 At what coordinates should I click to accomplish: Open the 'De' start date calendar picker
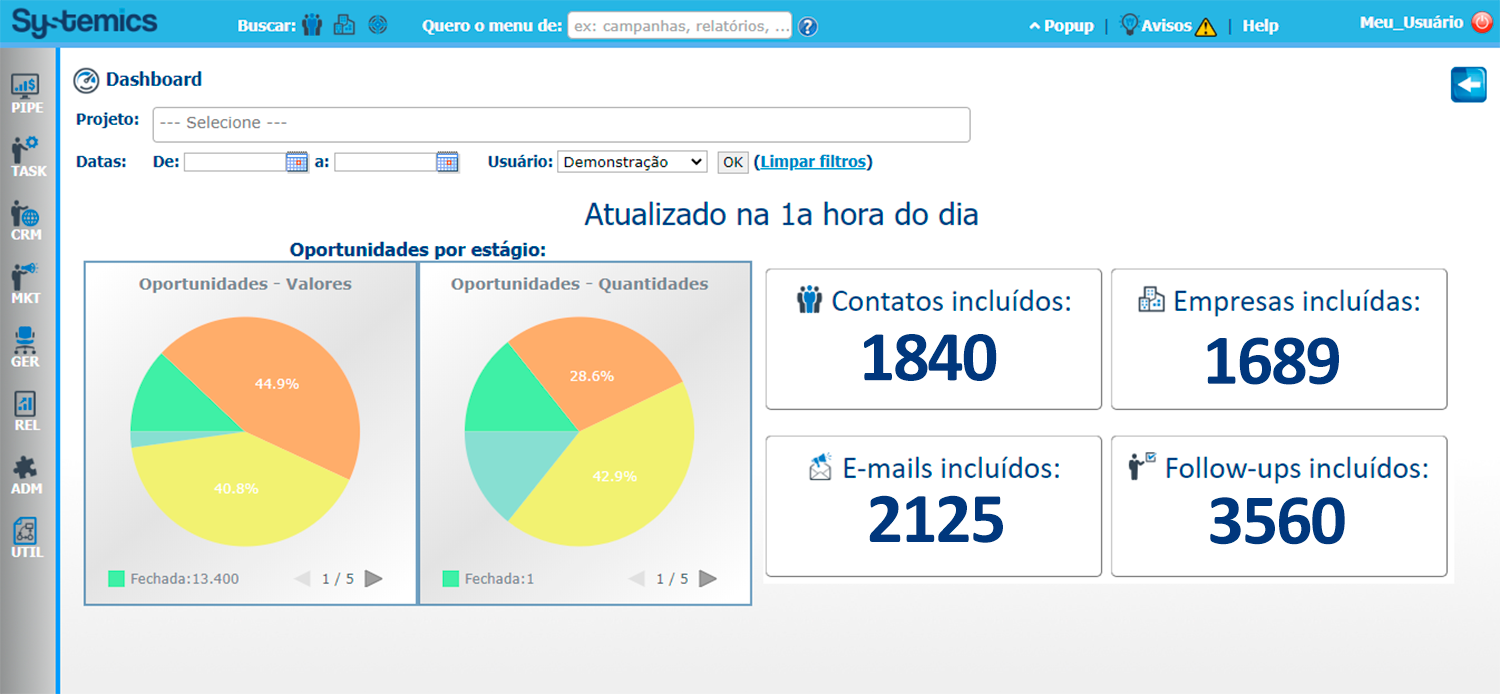click(297, 162)
